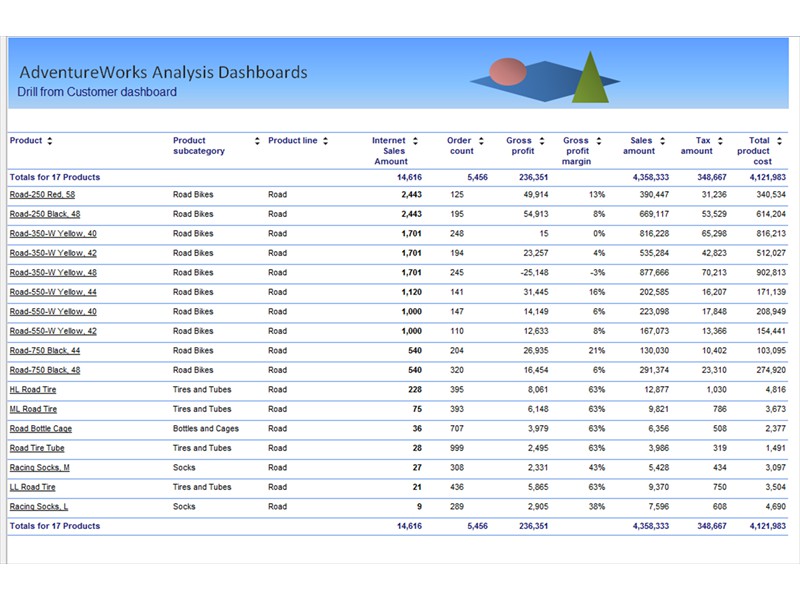
Task: Click the AdventureWorks Analysis Dashboards title
Action: click(163, 72)
